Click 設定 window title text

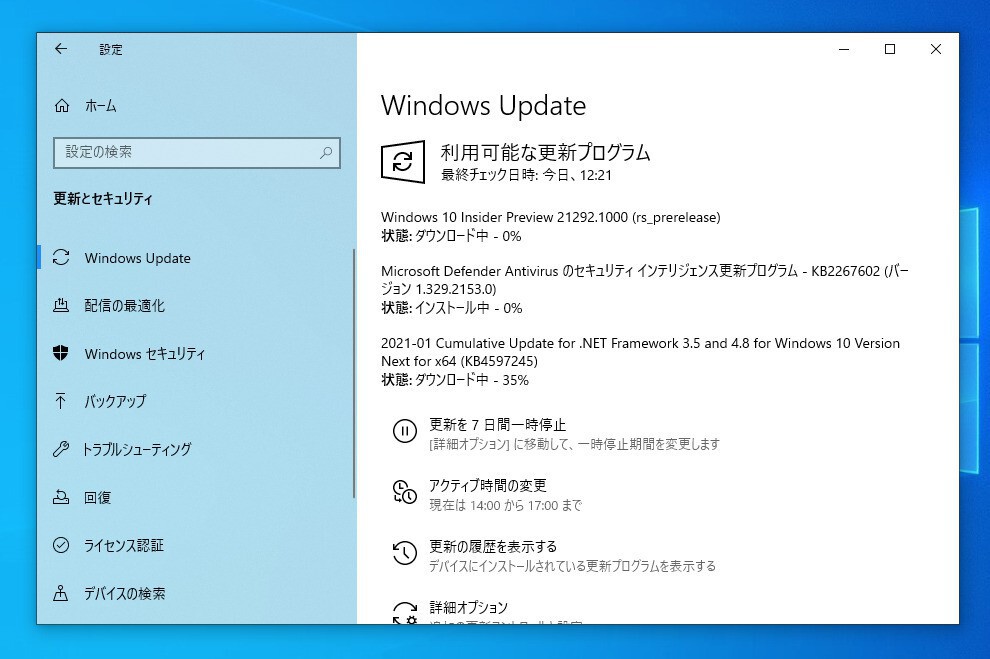point(111,49)
